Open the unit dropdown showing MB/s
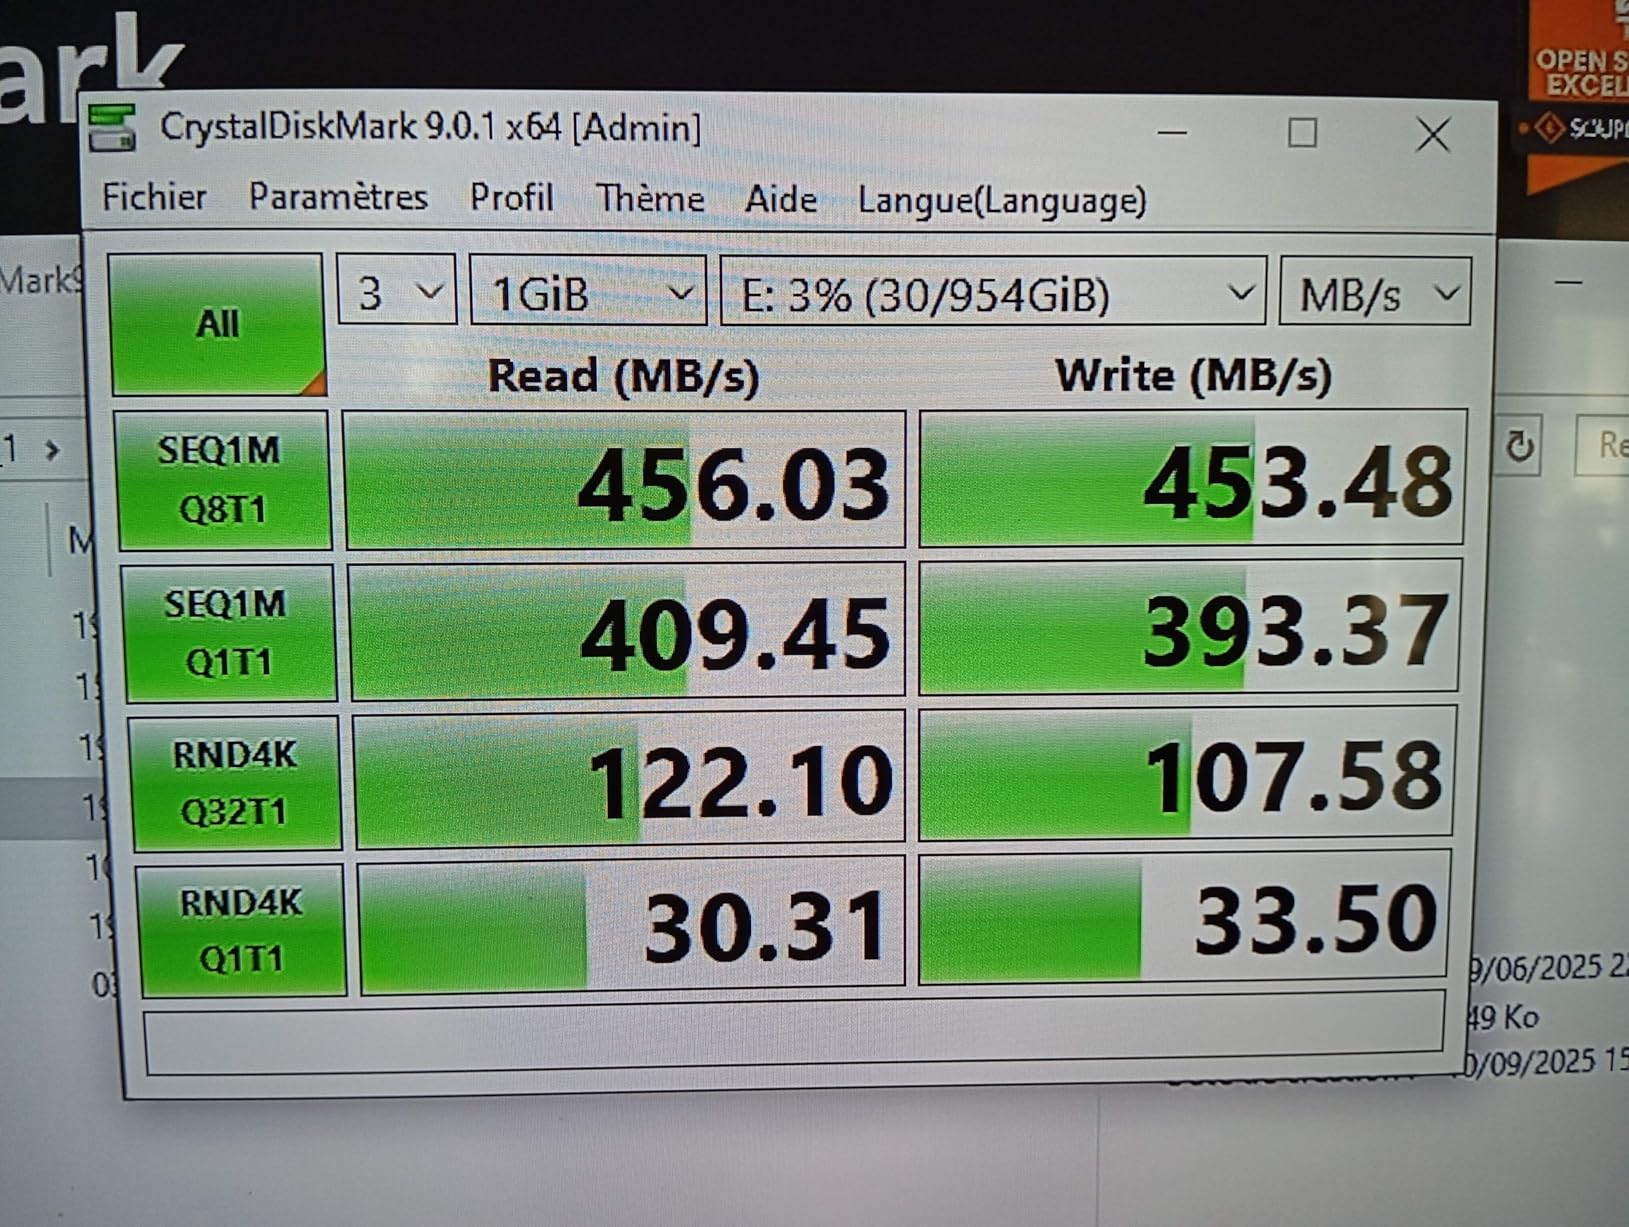This screenshot has width=1629, height=1227. click(1375, 293)
